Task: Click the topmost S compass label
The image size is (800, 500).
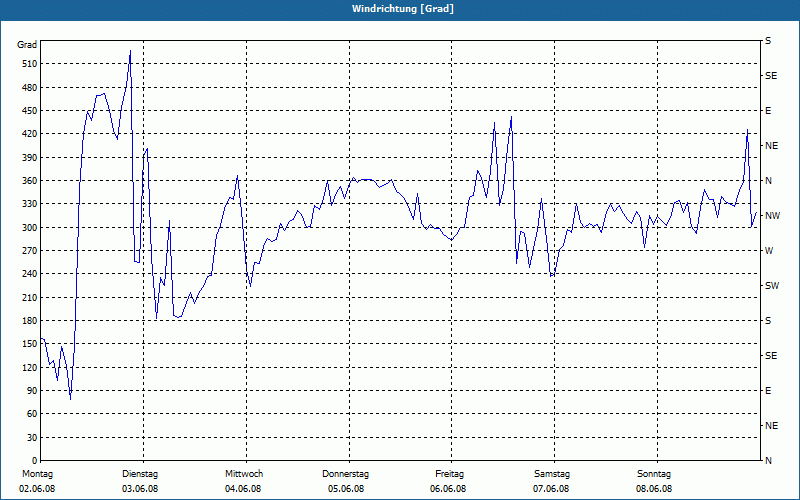Action: [768, 41]
